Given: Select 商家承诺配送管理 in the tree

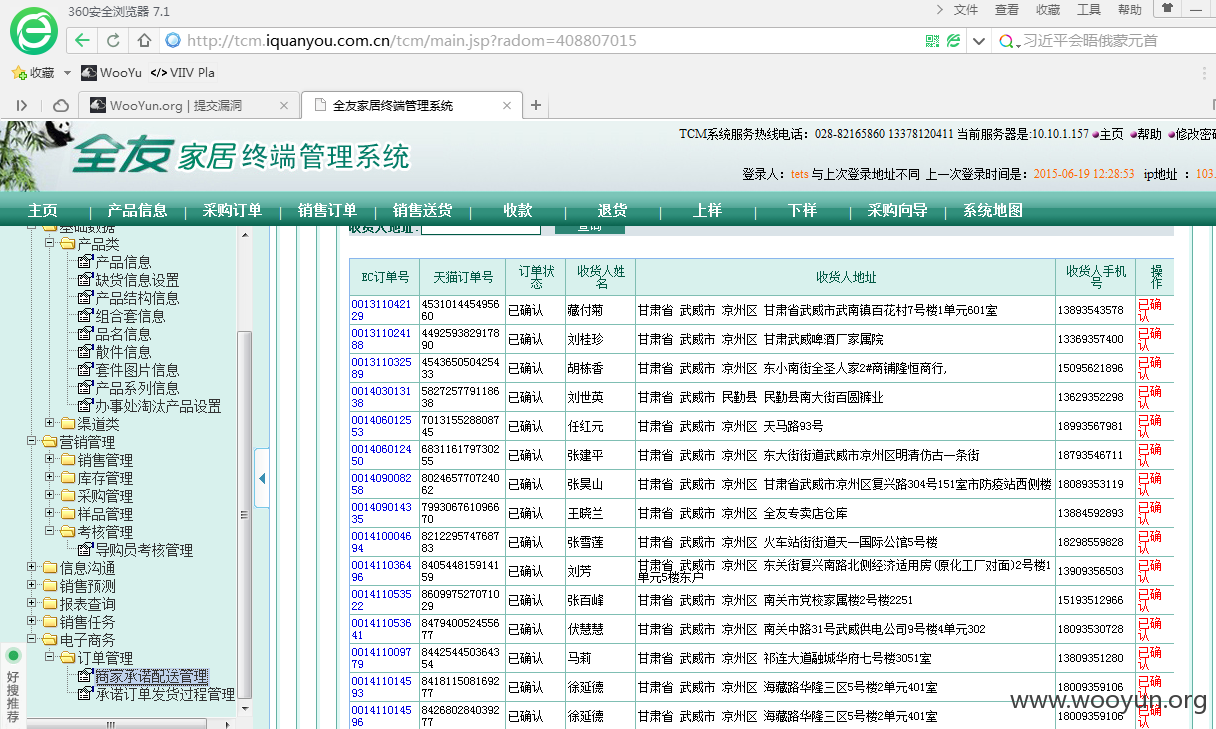Looking at the screenshot, I should point(151,676).
